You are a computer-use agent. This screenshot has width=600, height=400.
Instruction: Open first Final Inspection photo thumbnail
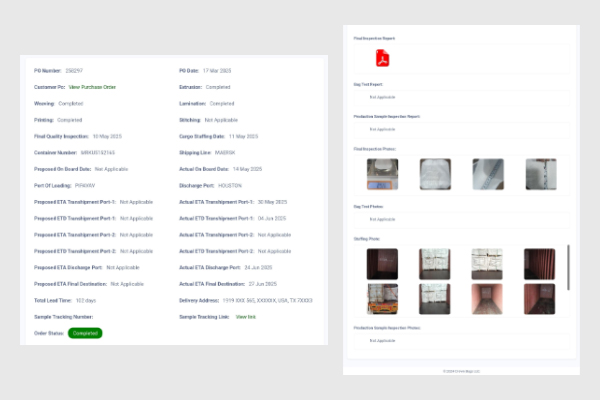tap(384, 174)
